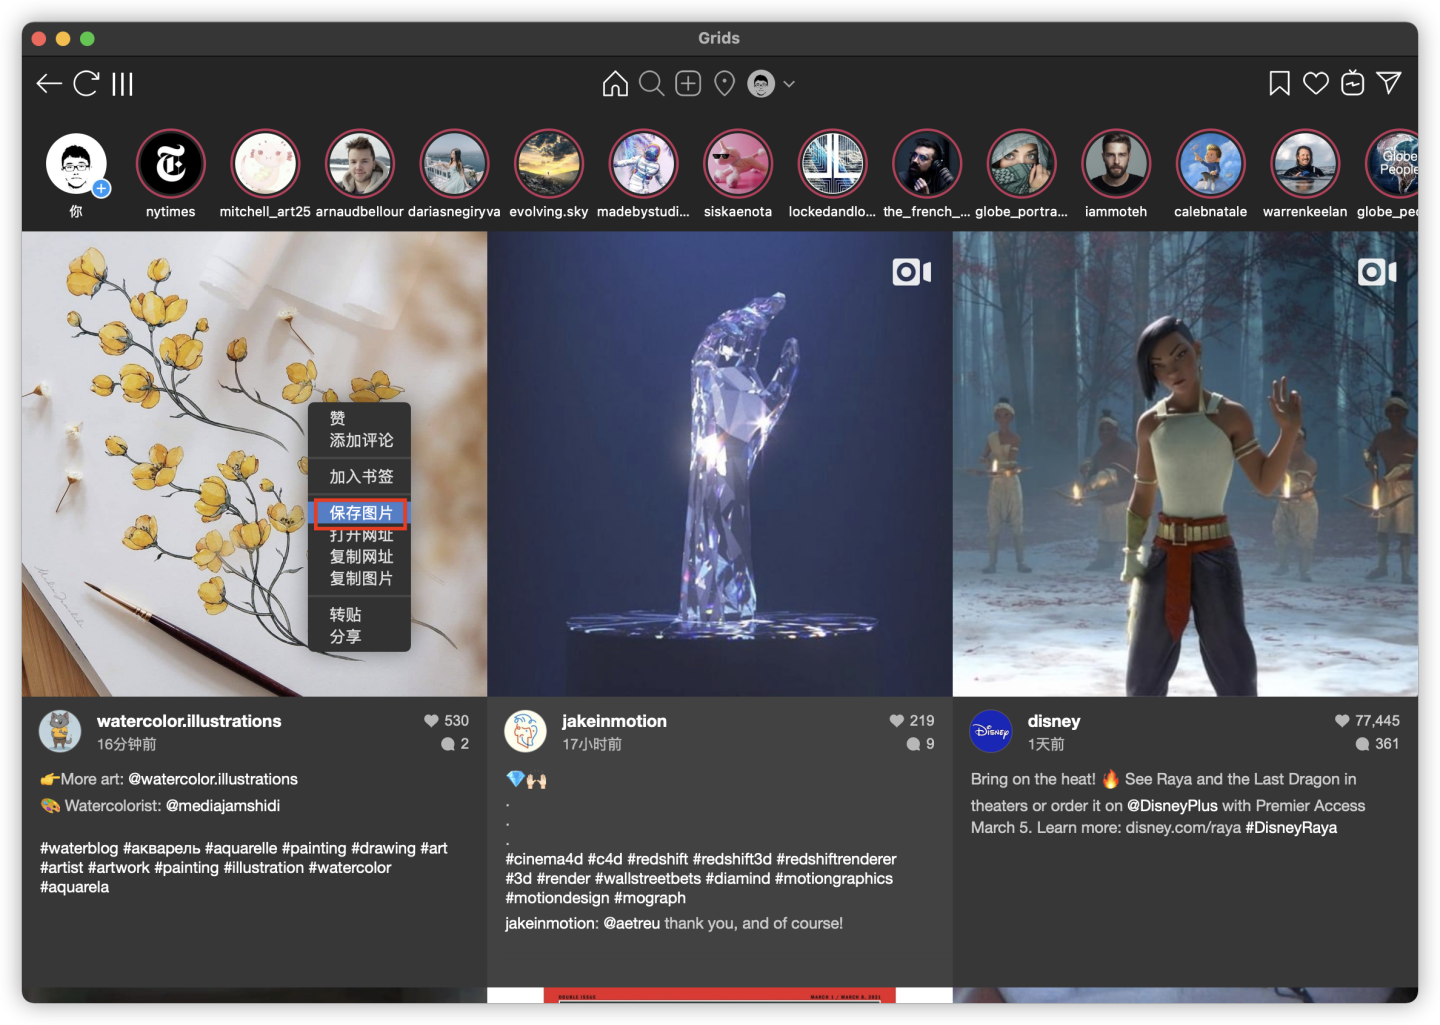Open the @DisneyPlus mention
This screenshot has height=1025, width=1440.
coord(1172,806)
